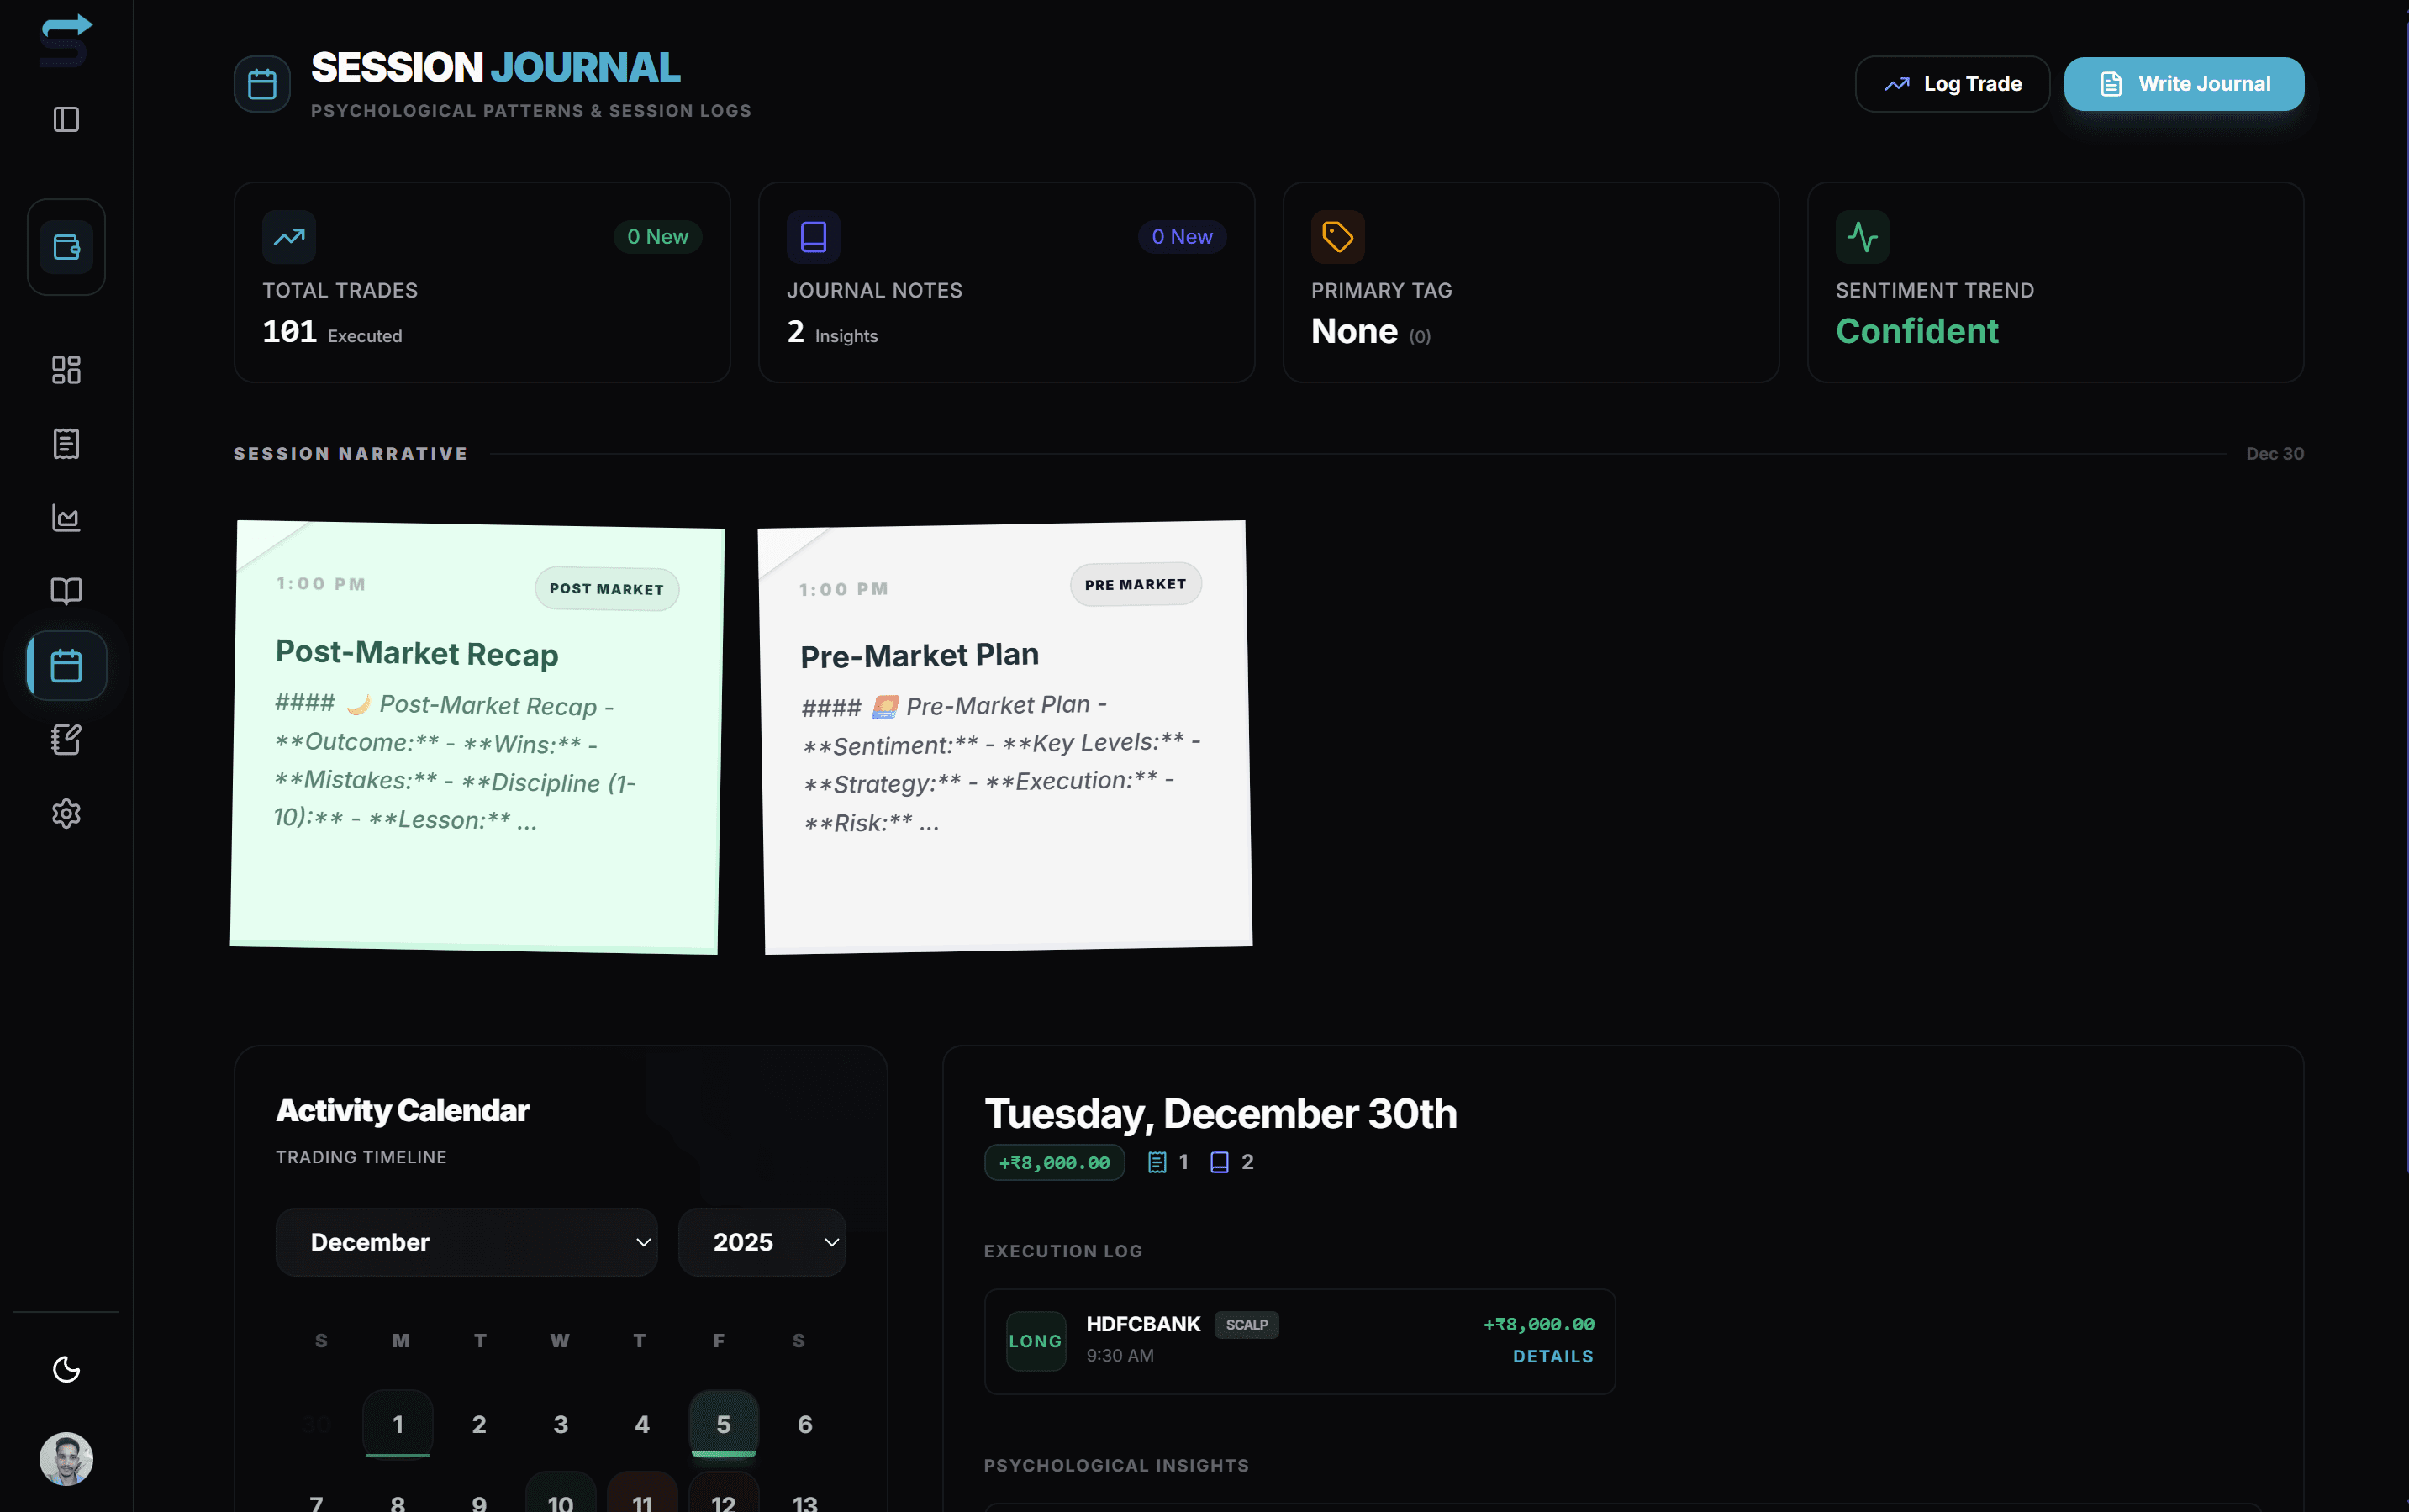
Task: Select day 5 in the Activity Calendar
Action: click(x=723, y=1424)
